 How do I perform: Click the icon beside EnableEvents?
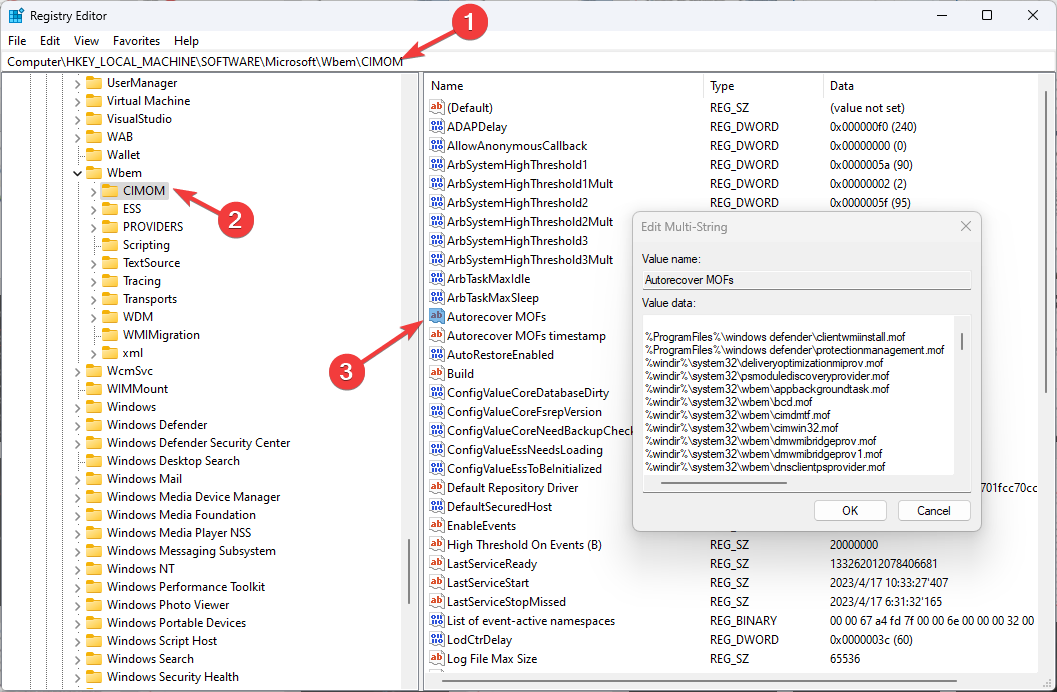[437, 525]
